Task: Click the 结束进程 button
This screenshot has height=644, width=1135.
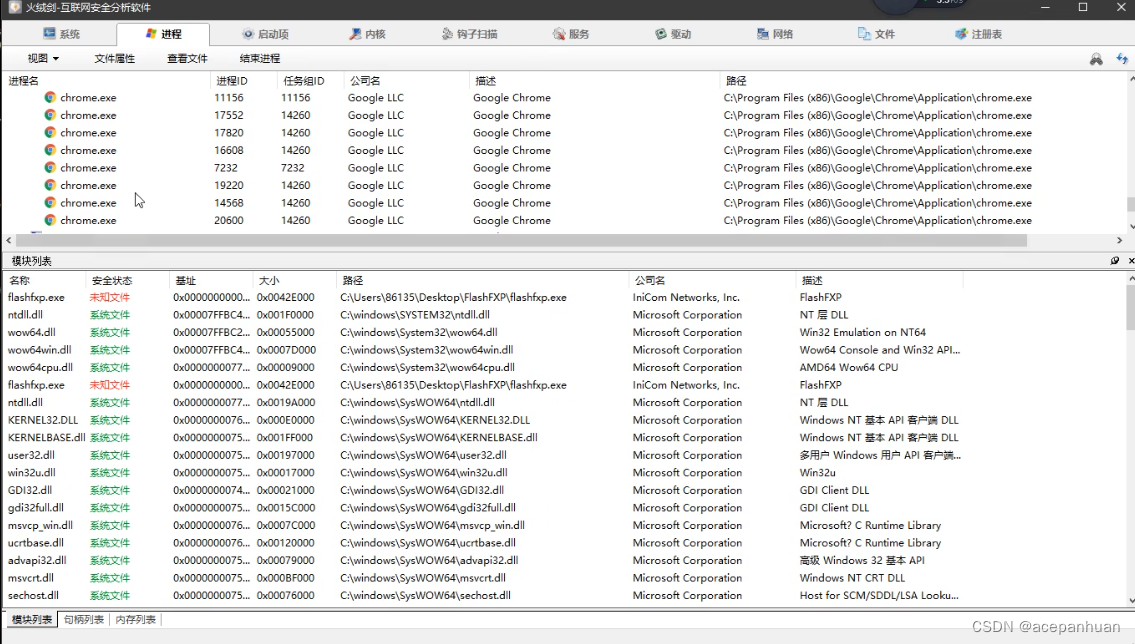Action: pyautogui.click(x=260, y=59)
